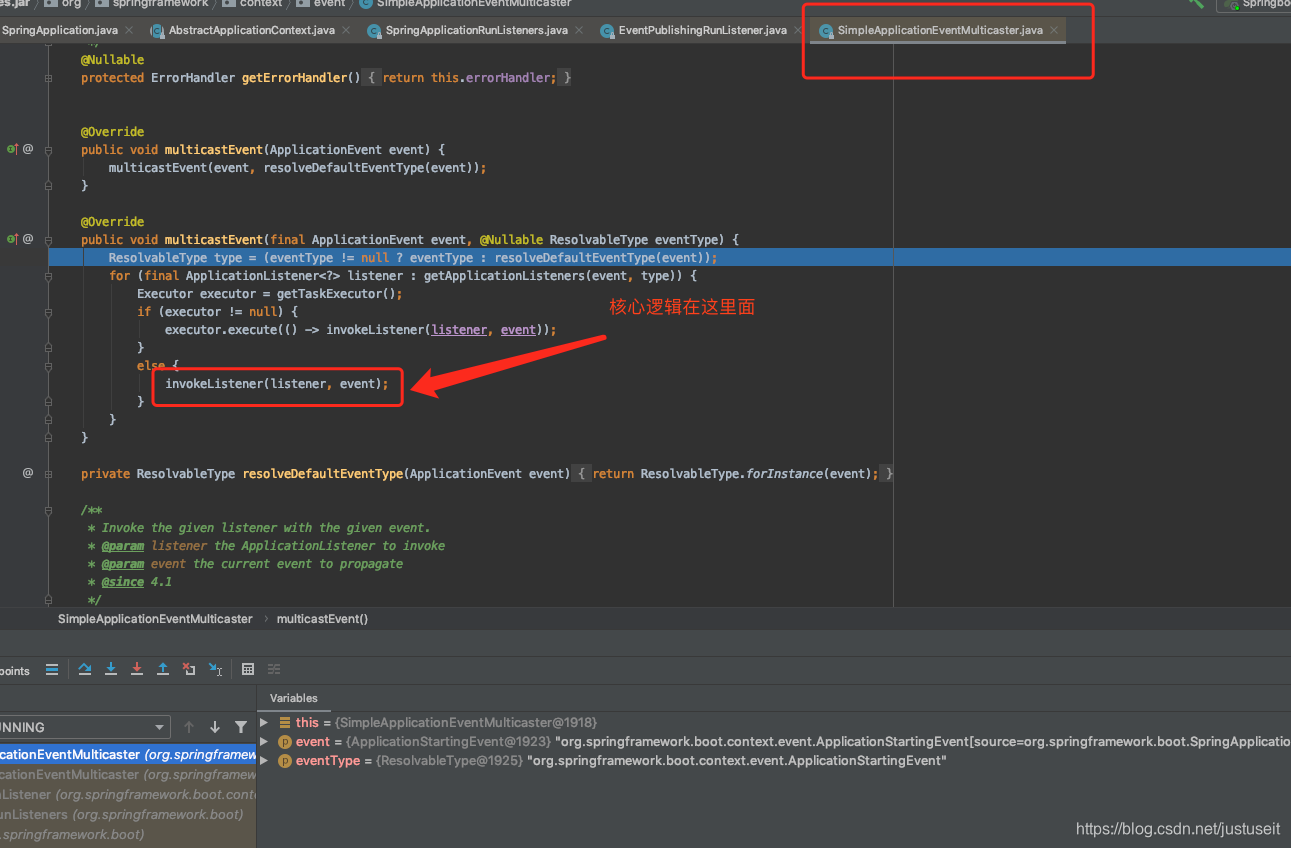1291x848 pixels.
Task: Open the thread selector dropdown showing RUNNING
Action: point(84,727)
